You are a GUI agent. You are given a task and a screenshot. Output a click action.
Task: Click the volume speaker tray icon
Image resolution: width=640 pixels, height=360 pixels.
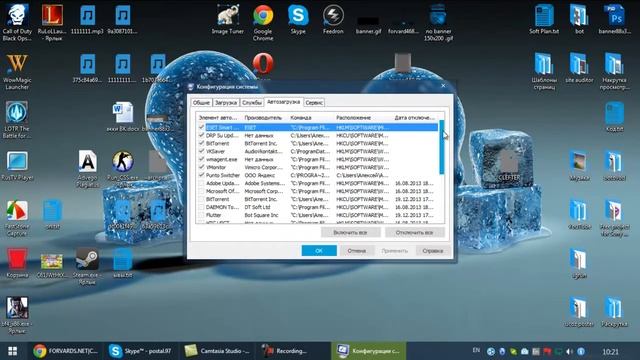click(x=569, y=351)
